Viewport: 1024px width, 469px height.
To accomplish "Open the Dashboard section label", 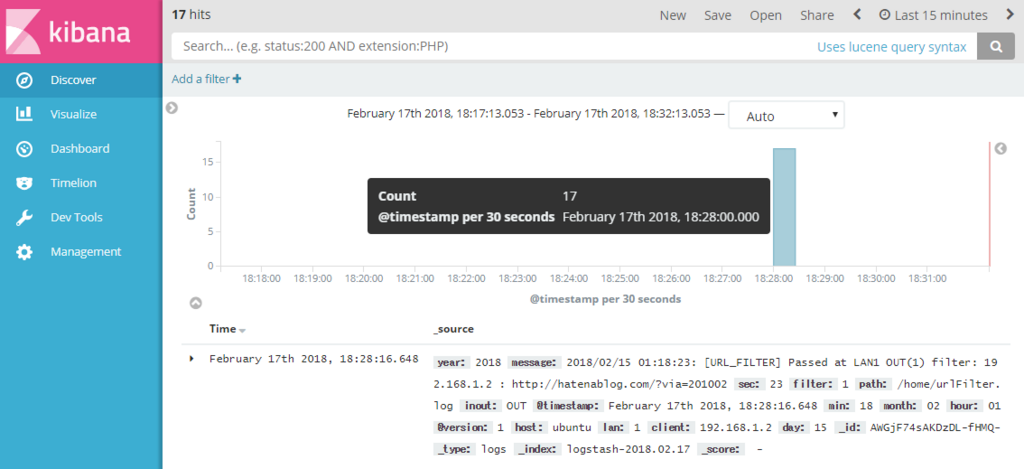I will (x=80, y=149).
